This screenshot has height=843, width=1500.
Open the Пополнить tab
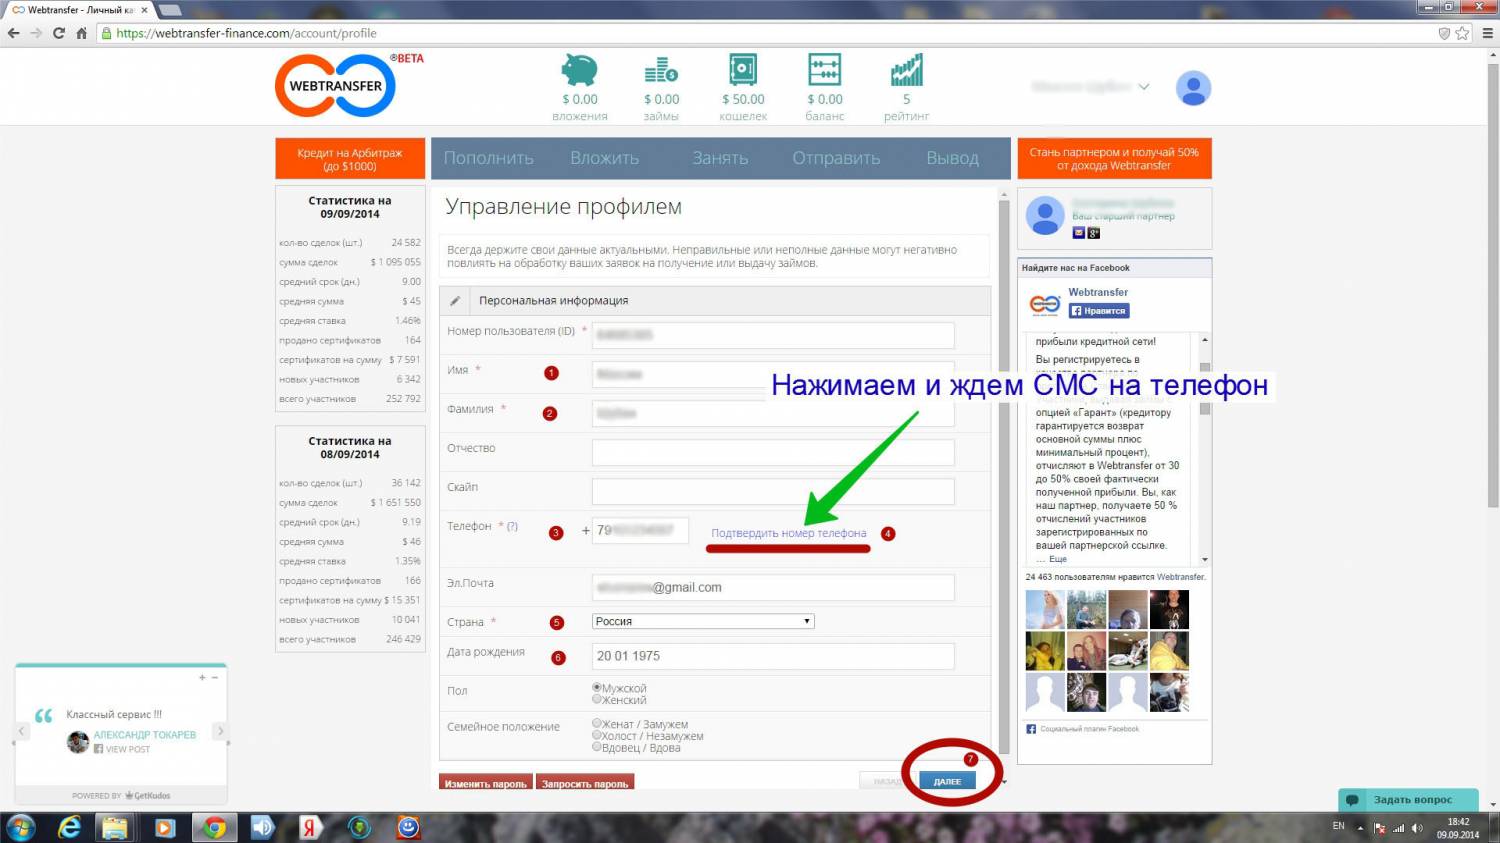click(x=488, y=158)
